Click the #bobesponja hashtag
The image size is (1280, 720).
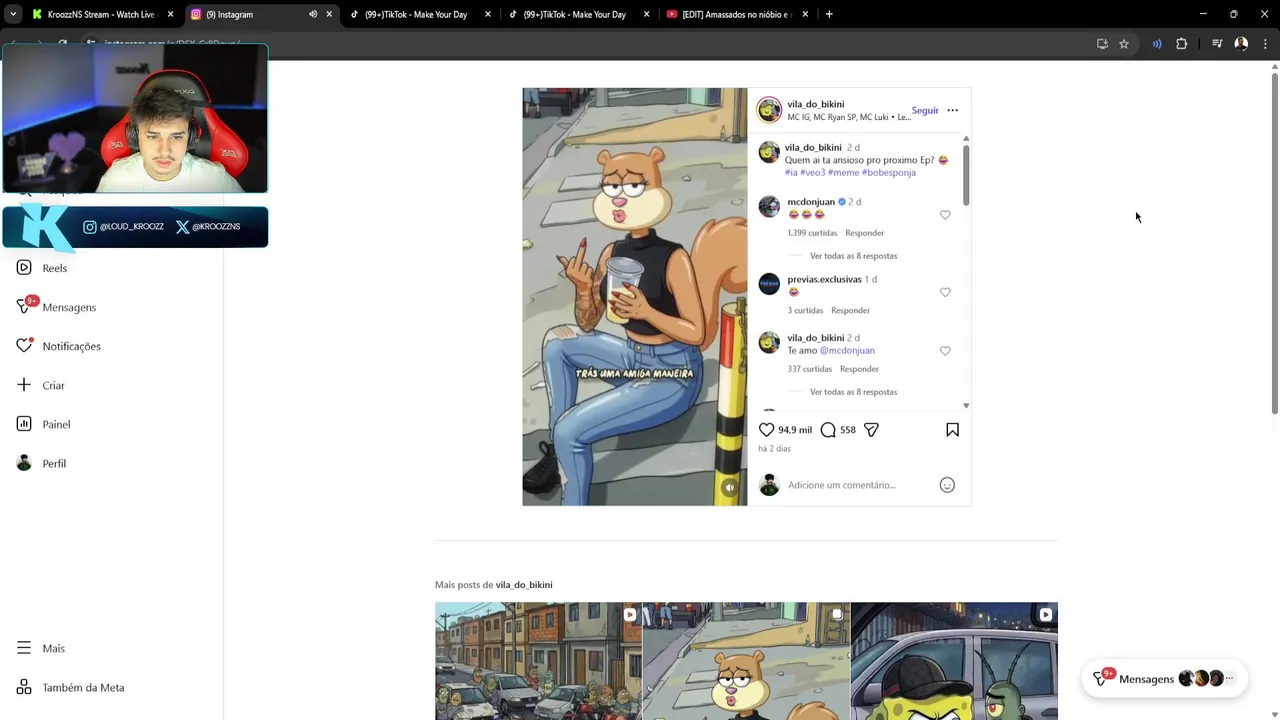(x=888, y=173)
